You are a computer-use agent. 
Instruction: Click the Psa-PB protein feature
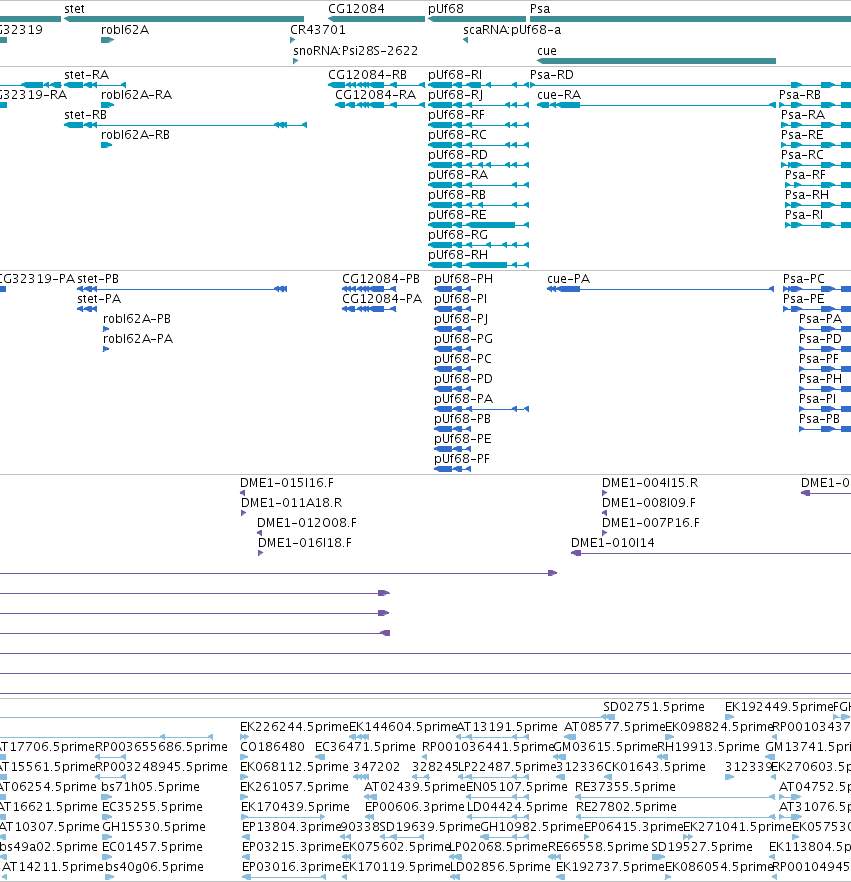click(825, 429)
